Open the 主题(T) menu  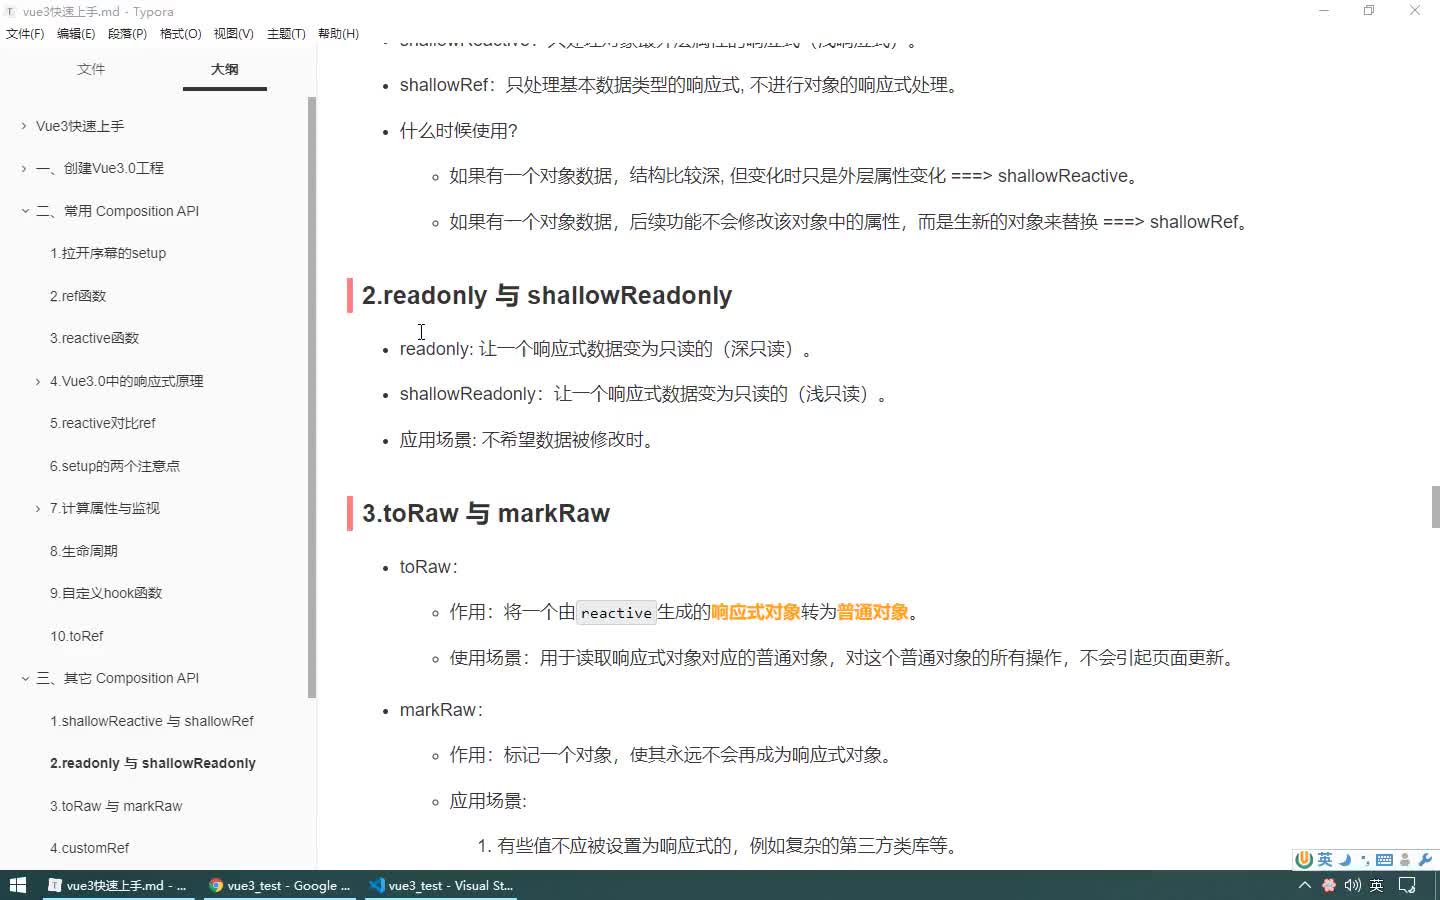click(x=286, y=34)
